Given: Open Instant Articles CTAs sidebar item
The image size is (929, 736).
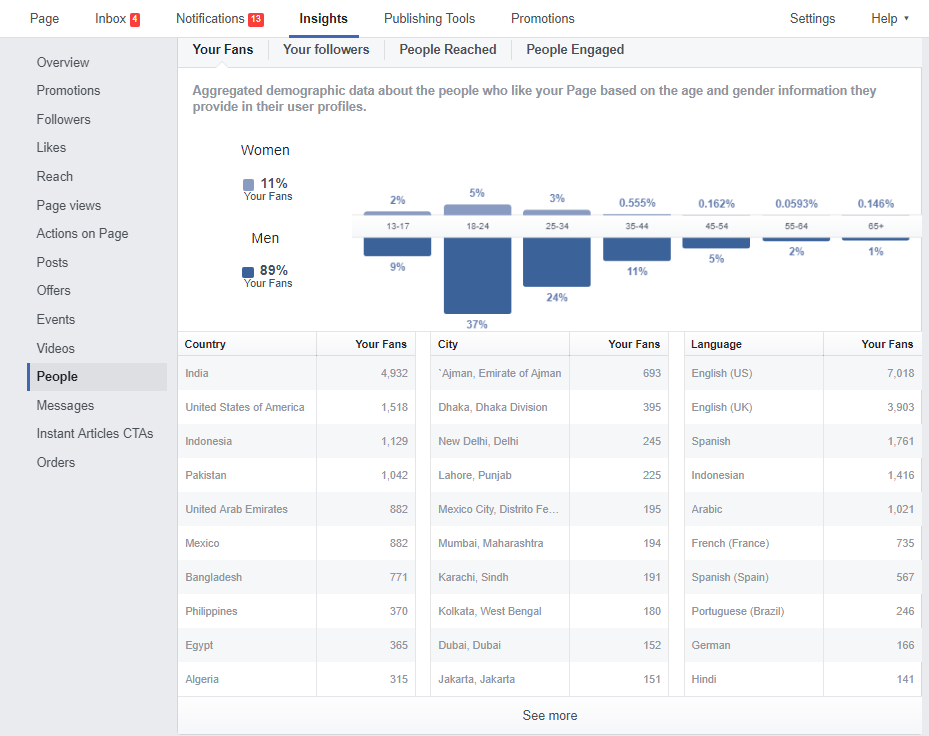Looking at the screenshot, I should tap(95, 434).
